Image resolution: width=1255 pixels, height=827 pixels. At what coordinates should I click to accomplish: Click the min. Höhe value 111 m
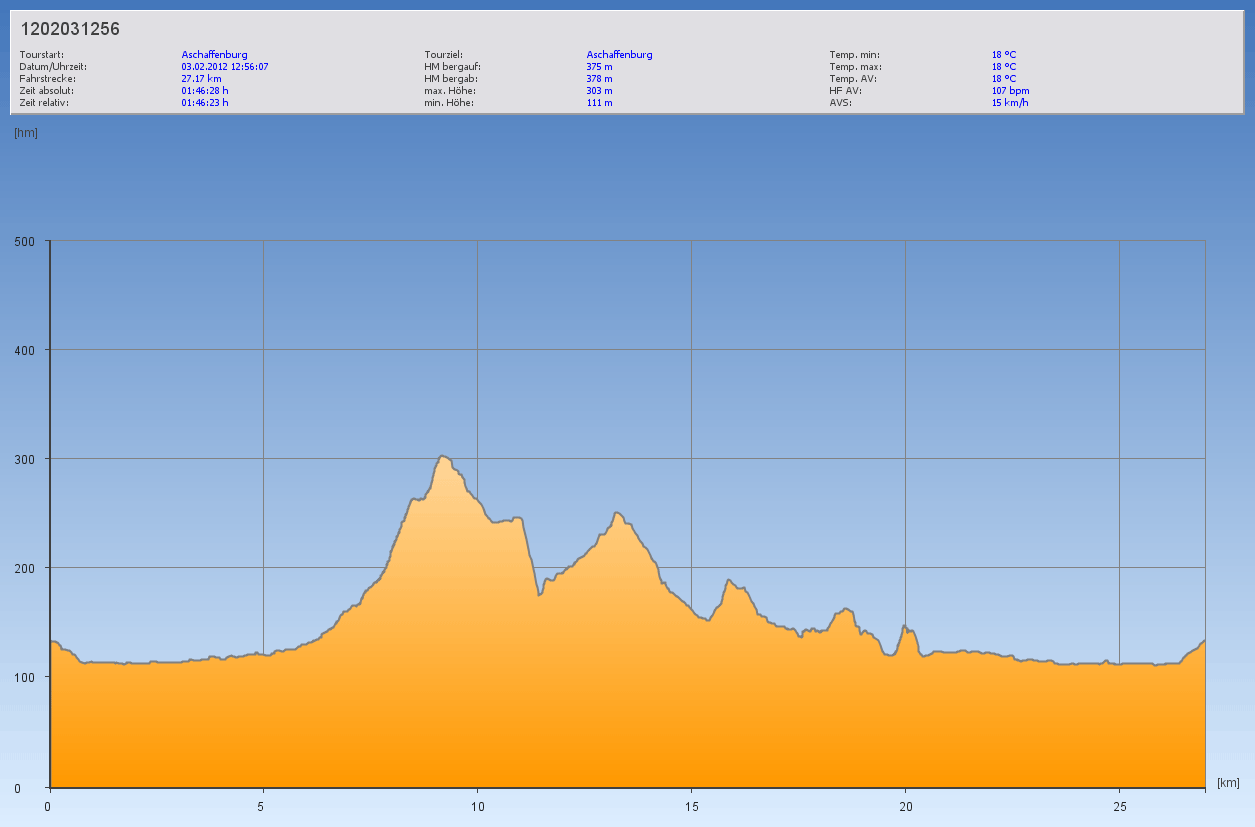[x=599, y=102]
